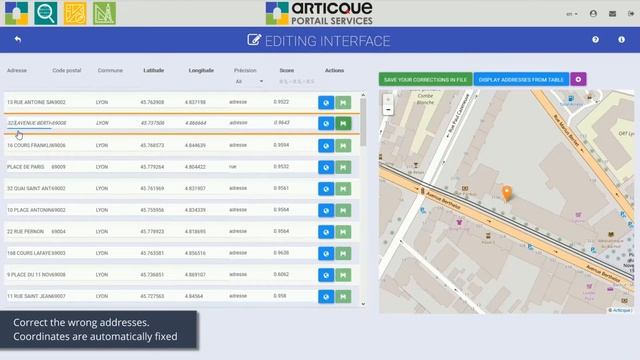Open the user account icon

pos(593,13)
